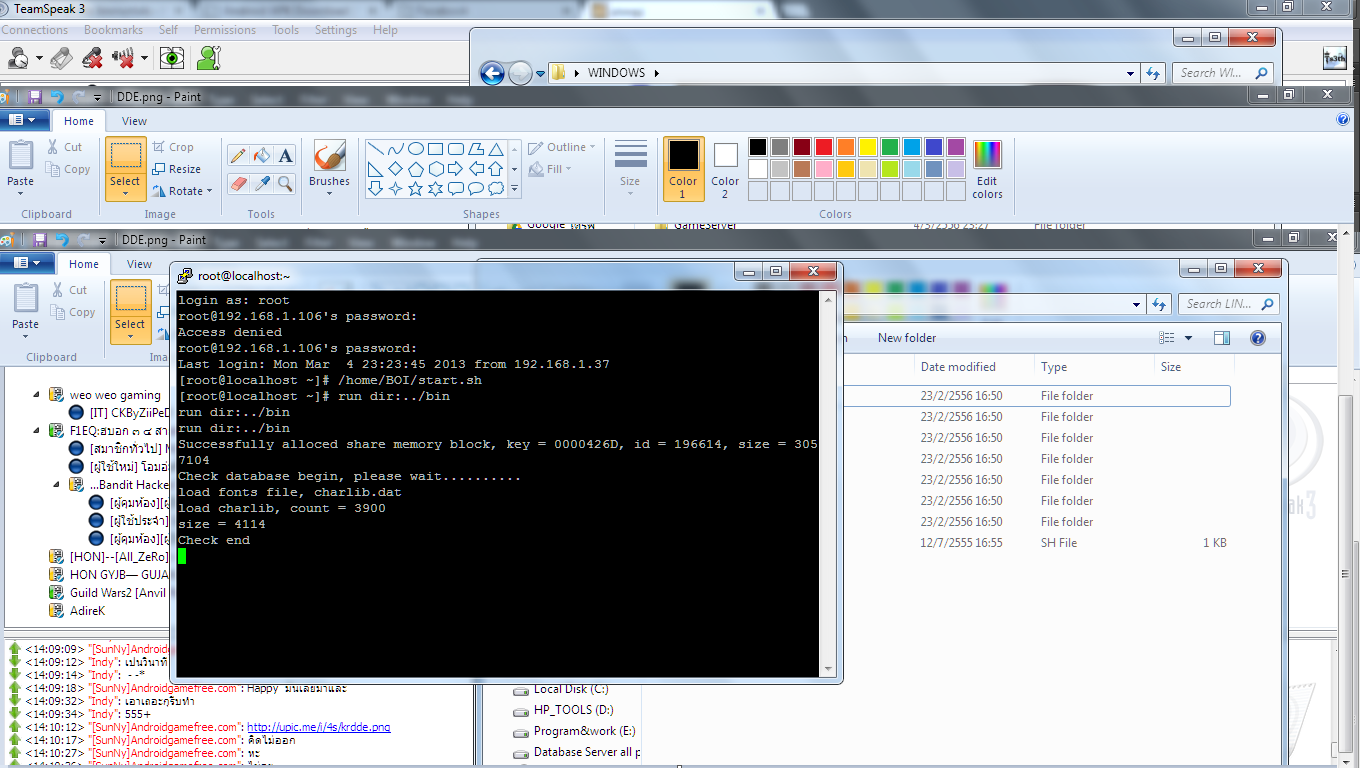Screen dimensions: 1360x768
Task: Open the Settings menu in TeamSpeak
Action: 336,30
